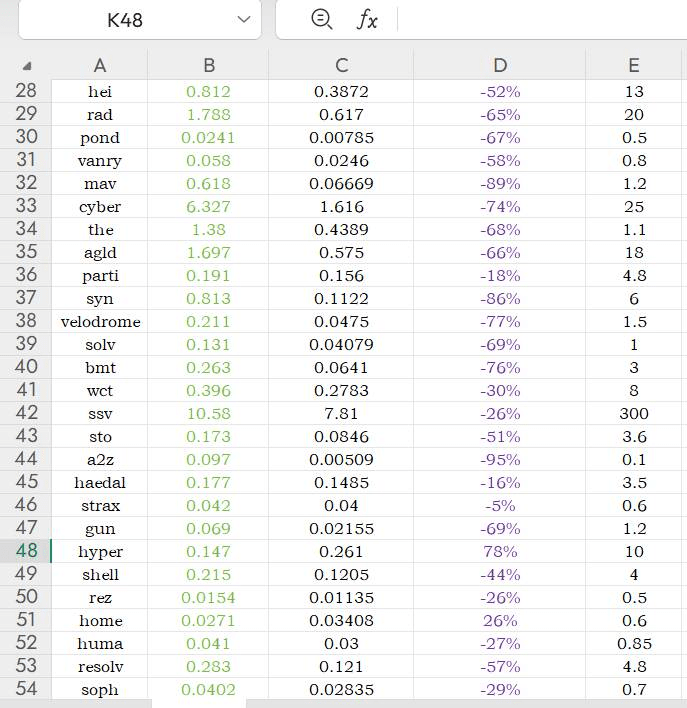Select the cell showing -95%

pos(500,460)
